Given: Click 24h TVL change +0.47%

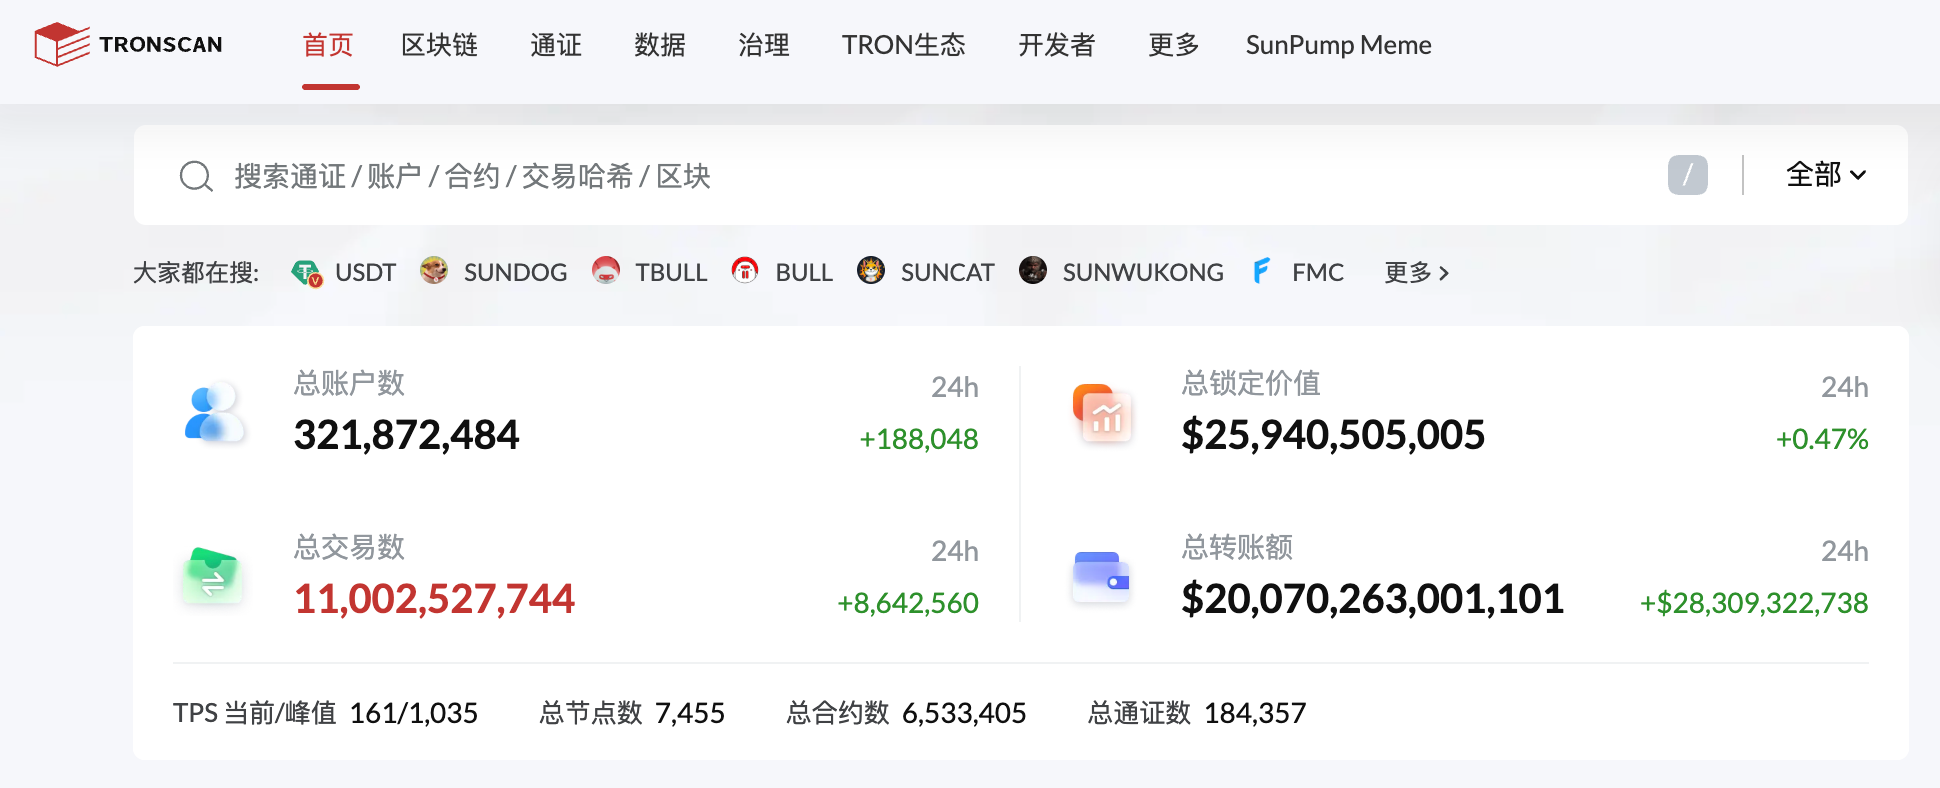Looking at the screenshot, I should (1822, 439).
